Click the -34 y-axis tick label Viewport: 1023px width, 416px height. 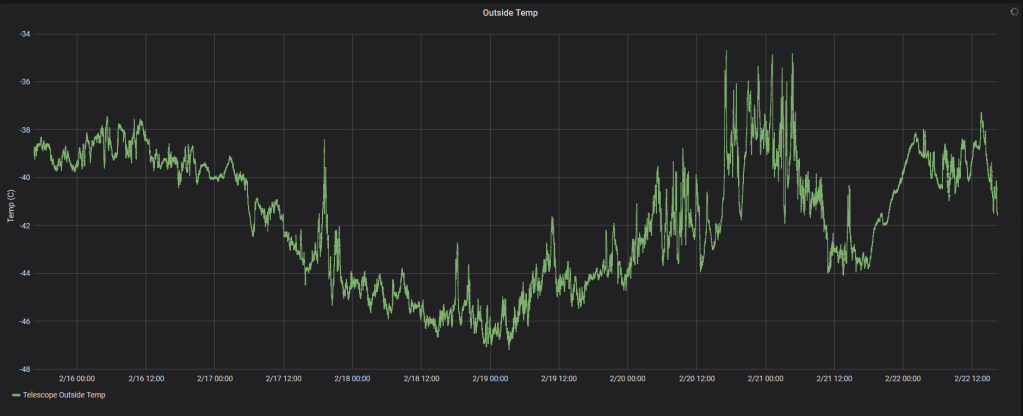point(25,34)
